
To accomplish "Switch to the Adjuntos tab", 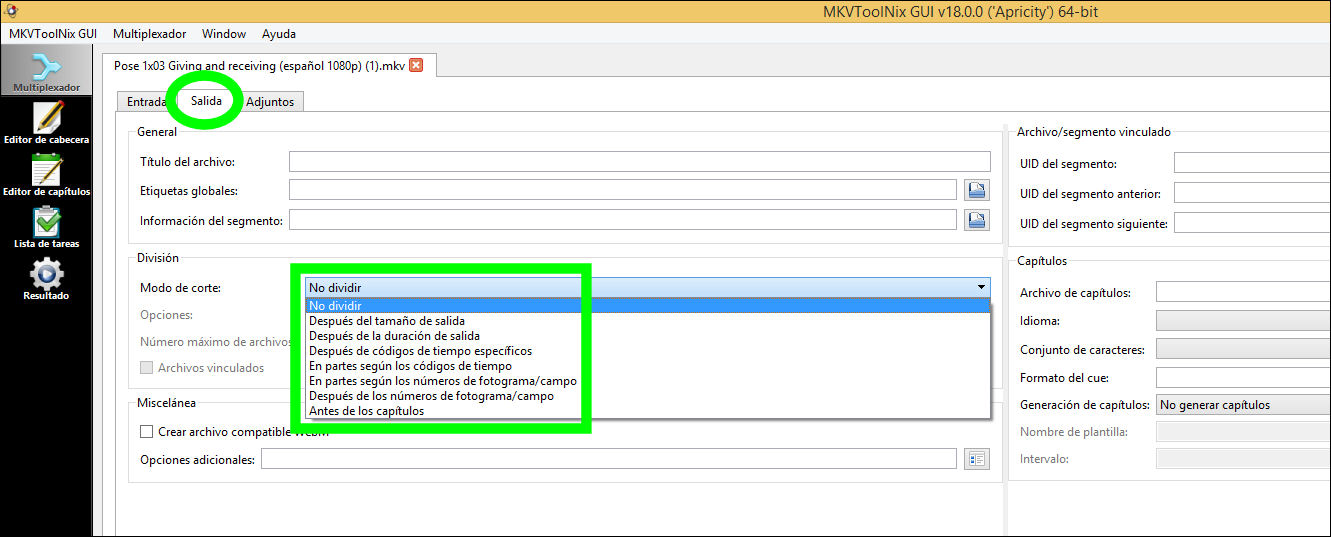I will click(270, 102).
